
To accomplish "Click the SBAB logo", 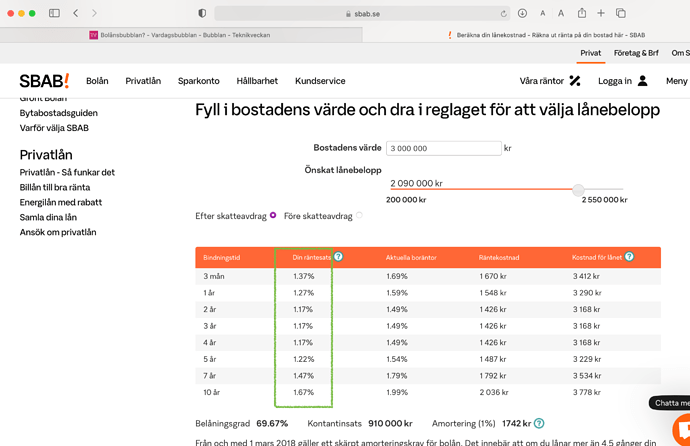I will 44,81.
